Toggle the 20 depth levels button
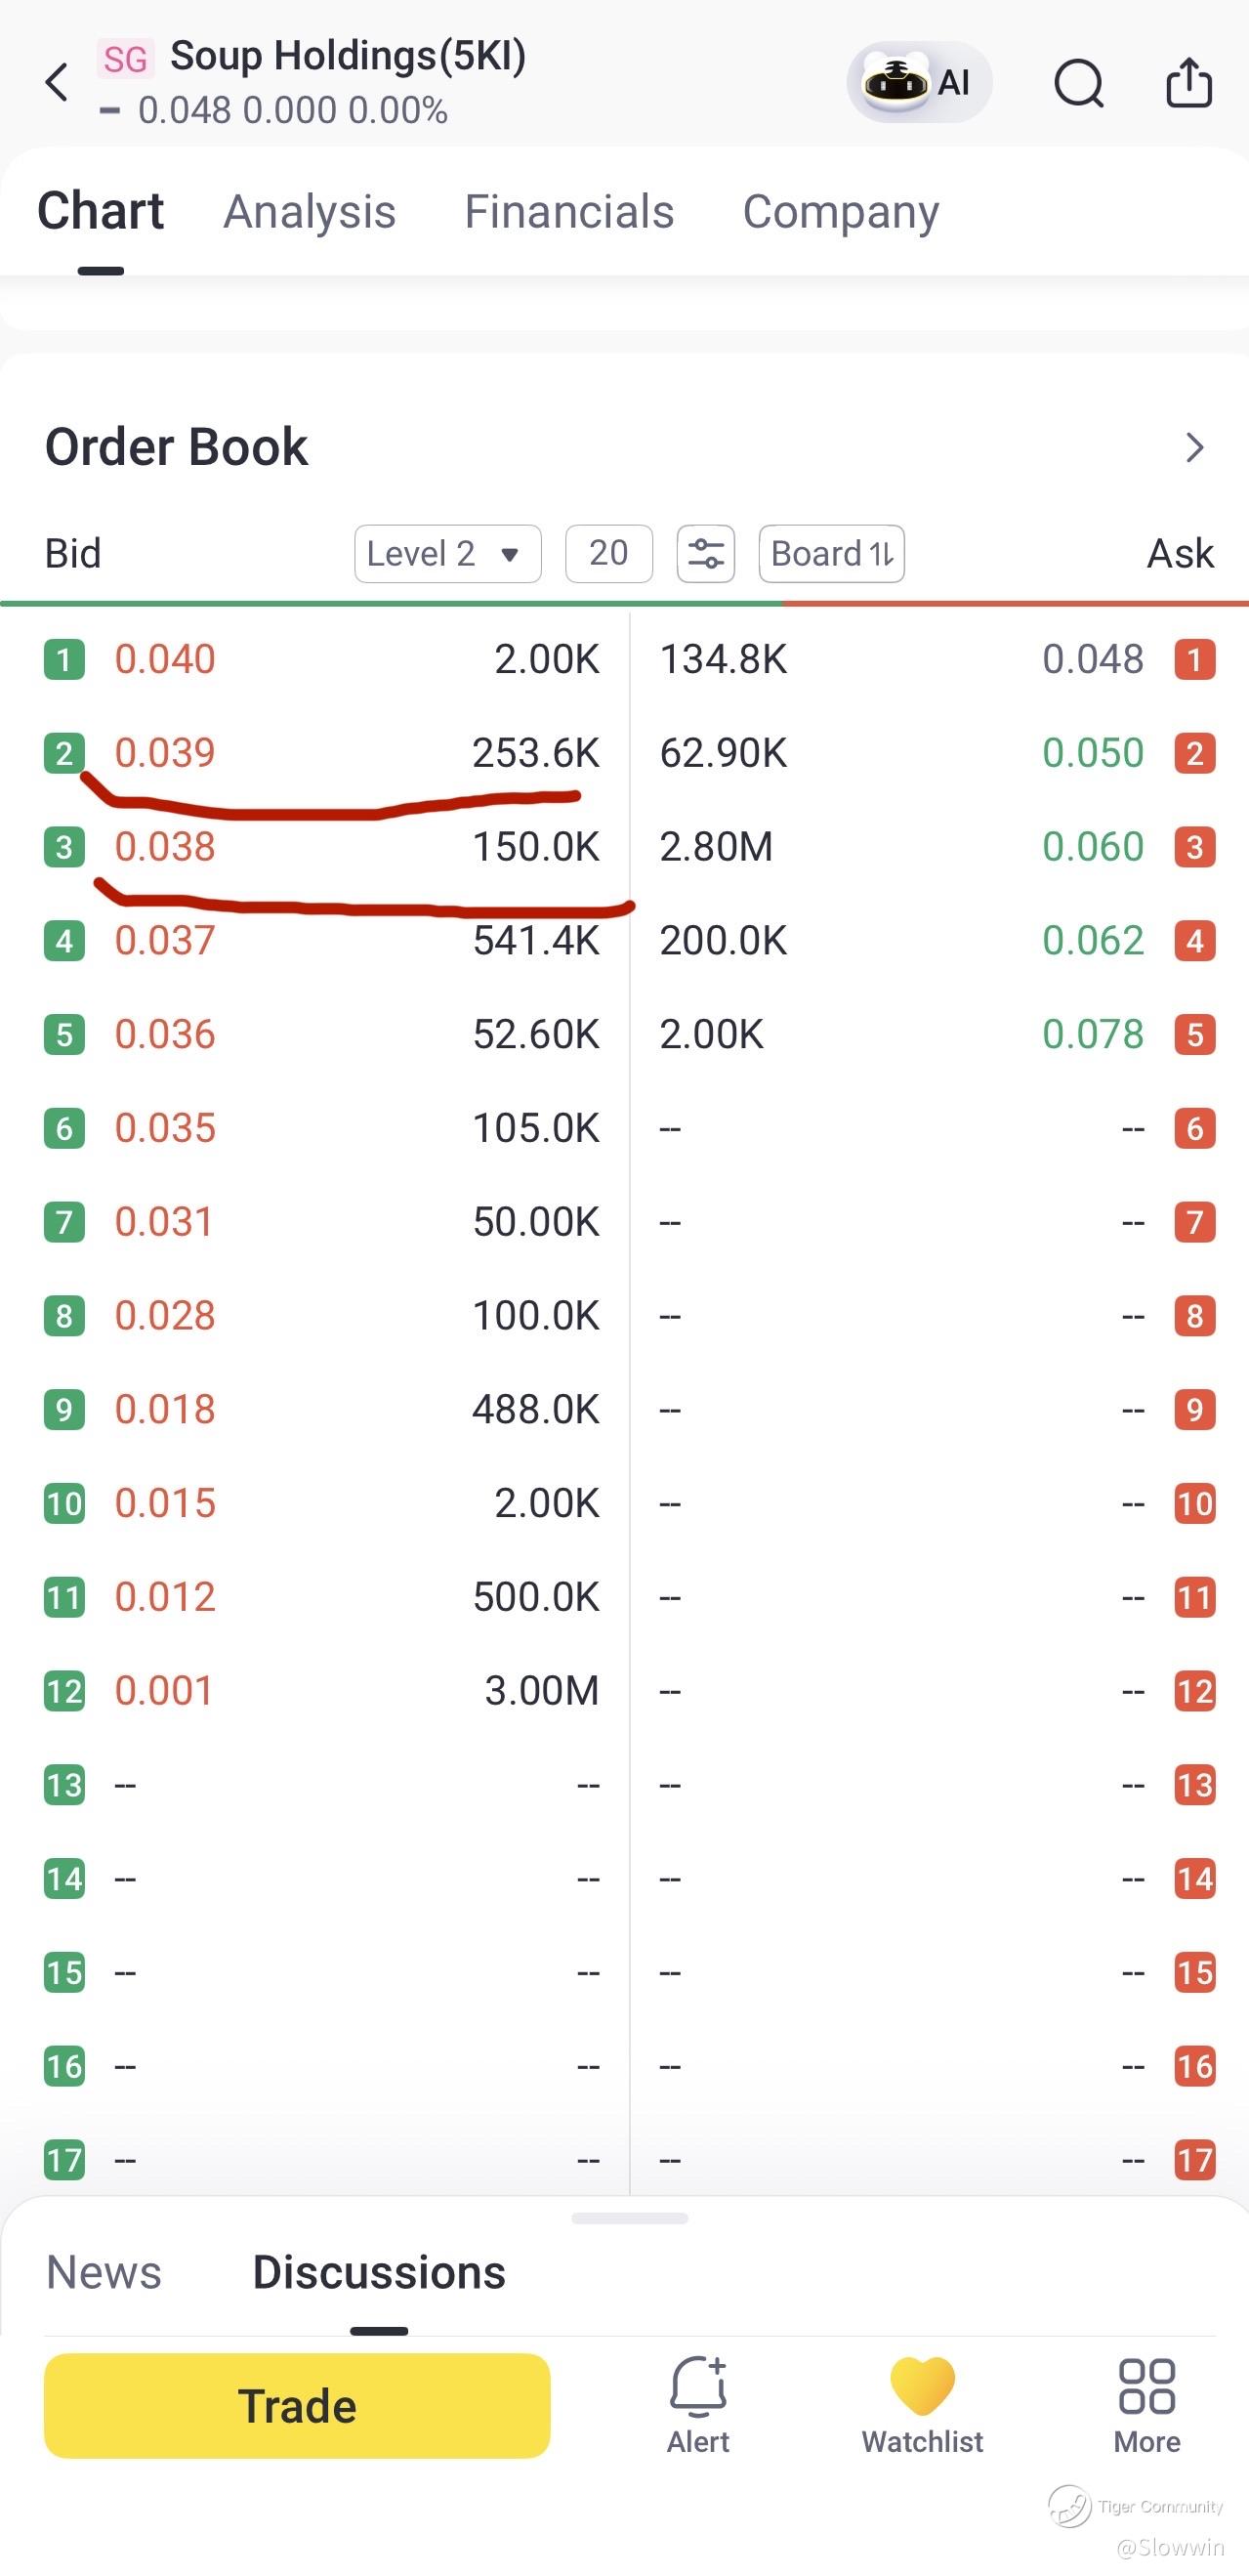The width and height of the screenshot is (1249, 2576). click(609, 553)
